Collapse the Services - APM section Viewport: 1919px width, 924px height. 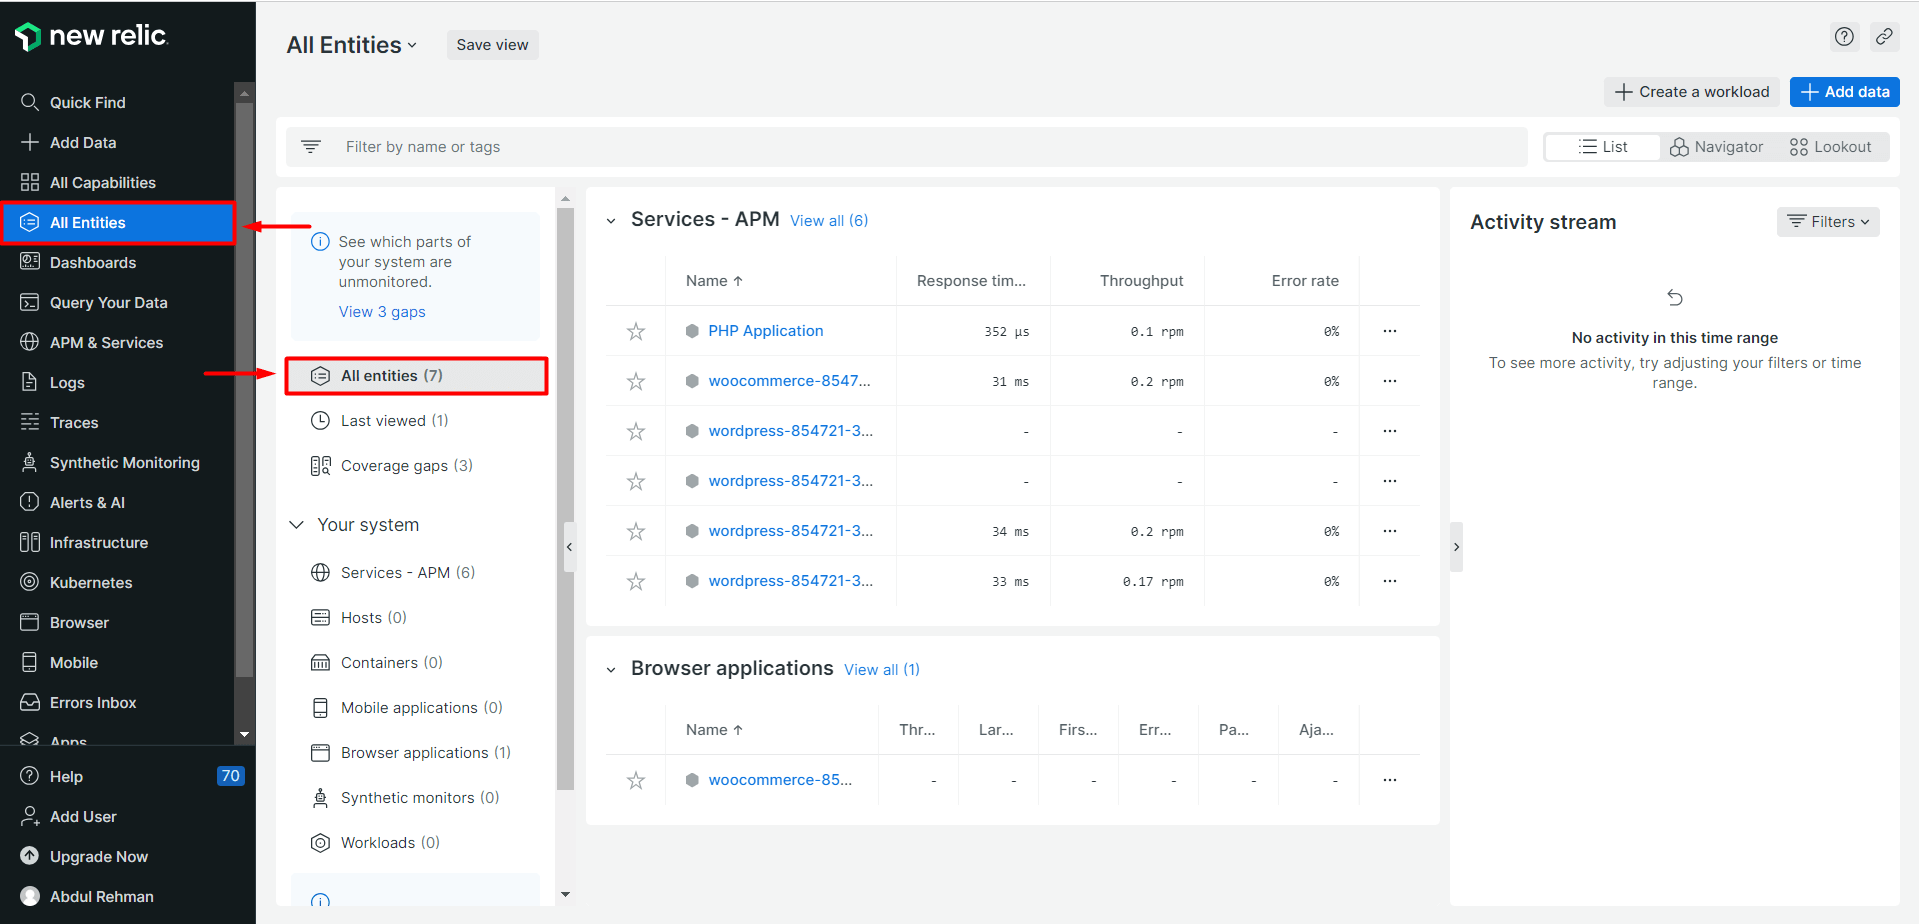(611, 221)
